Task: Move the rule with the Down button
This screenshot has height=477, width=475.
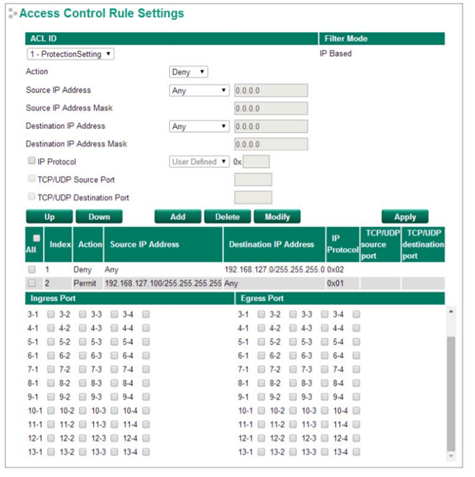Action: click(99, 217)
